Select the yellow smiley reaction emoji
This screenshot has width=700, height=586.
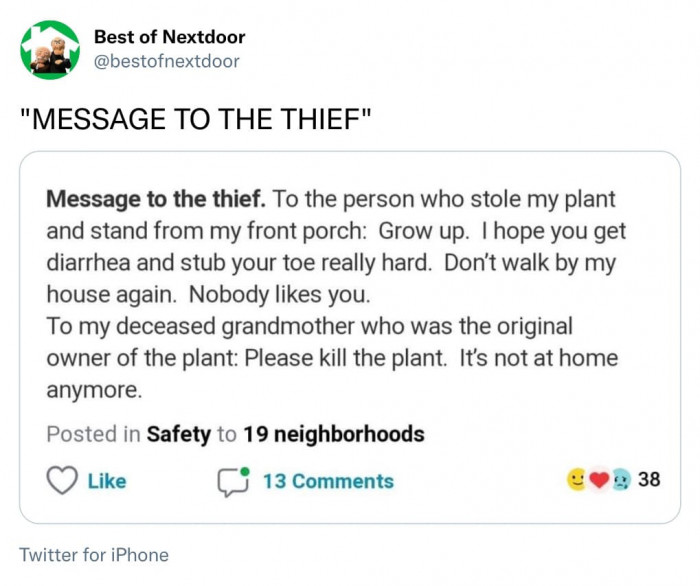click(x=577, y=480)
